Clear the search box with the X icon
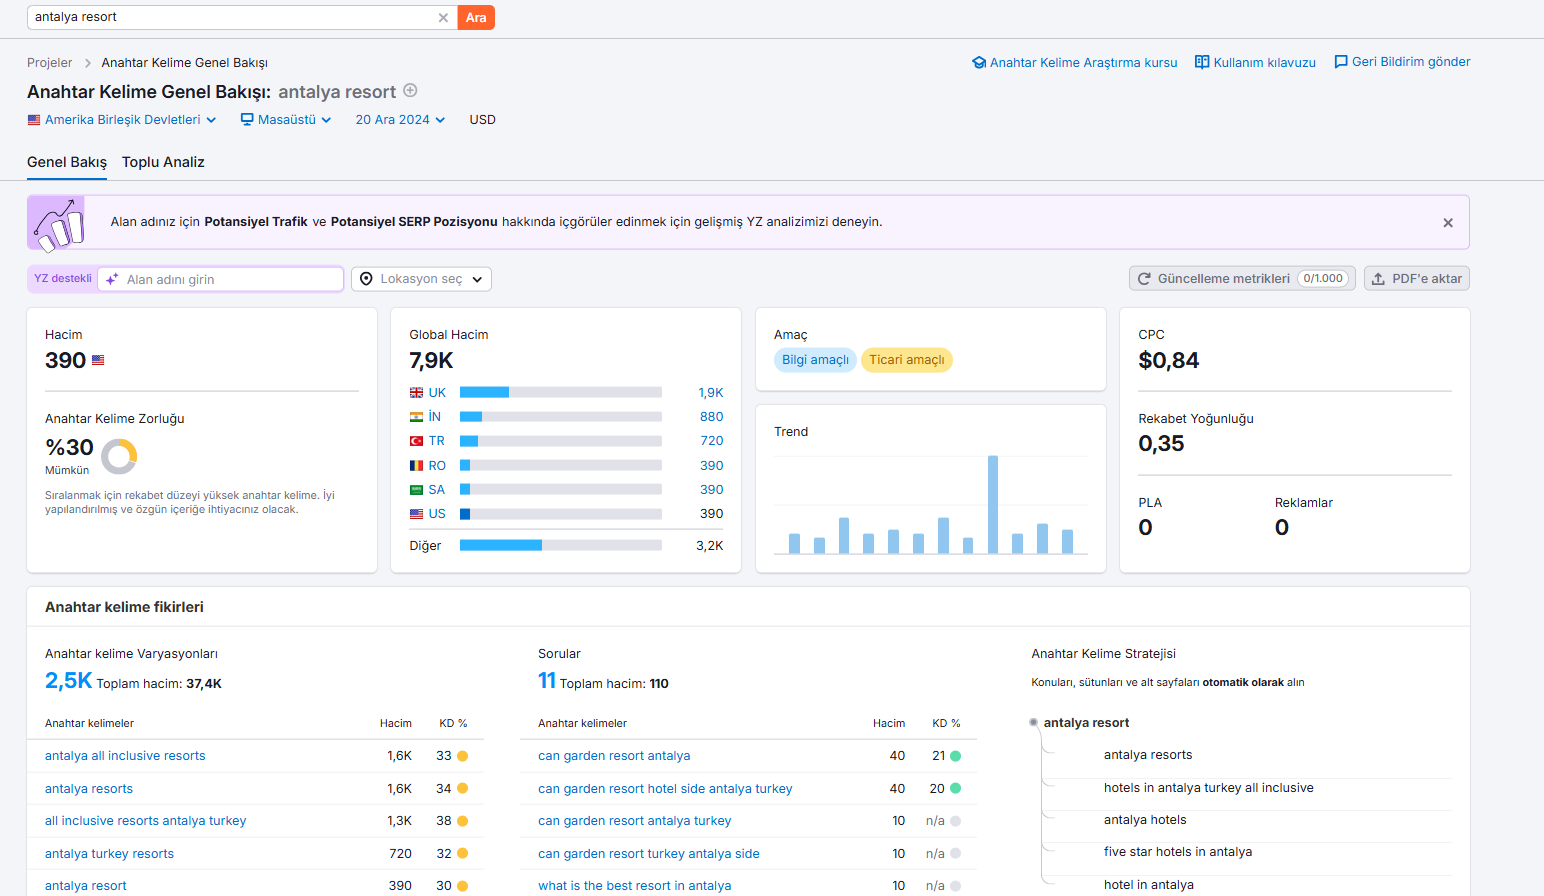The image size is (1544, 896). [x=443, y=18]
